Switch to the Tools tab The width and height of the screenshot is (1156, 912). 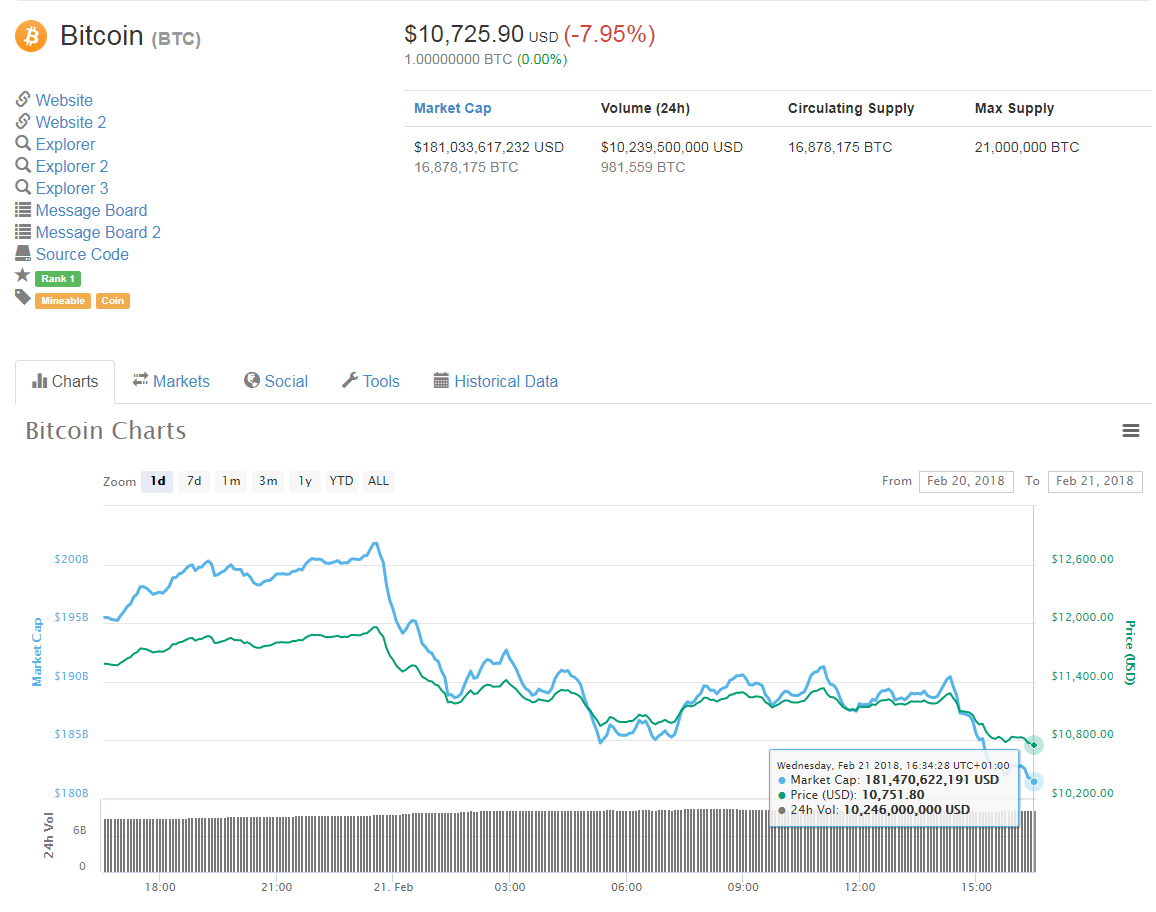point(370,381)
